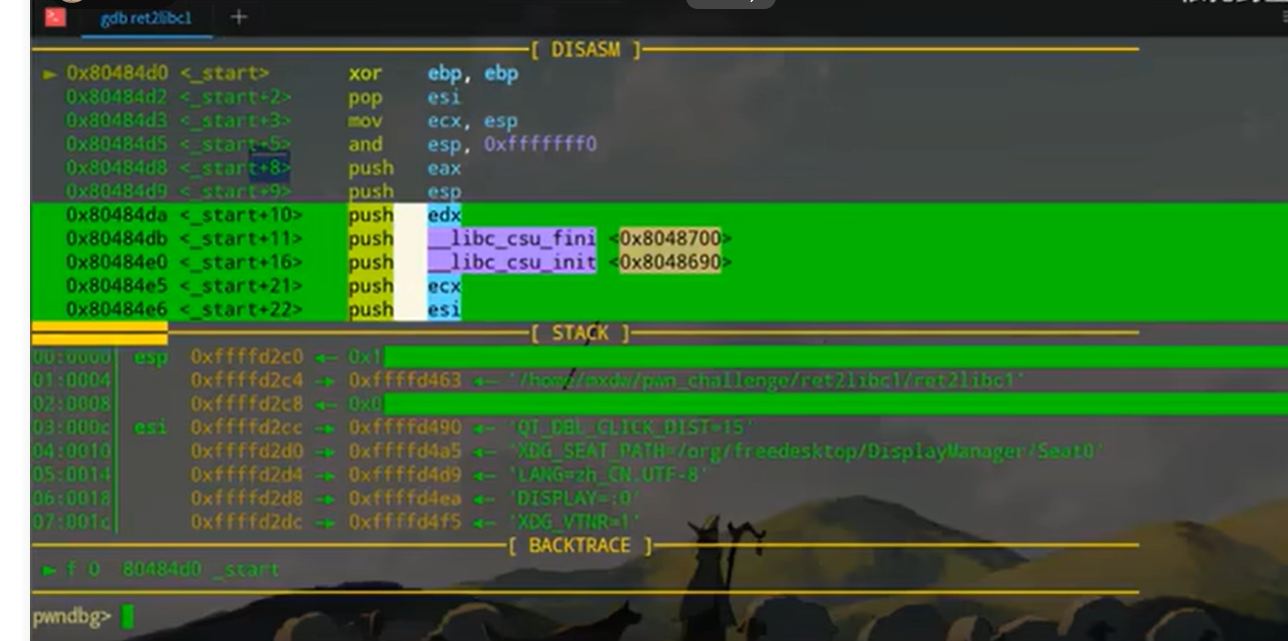
Task: Click address 0x80484db at _start+11
Action: 118,238
